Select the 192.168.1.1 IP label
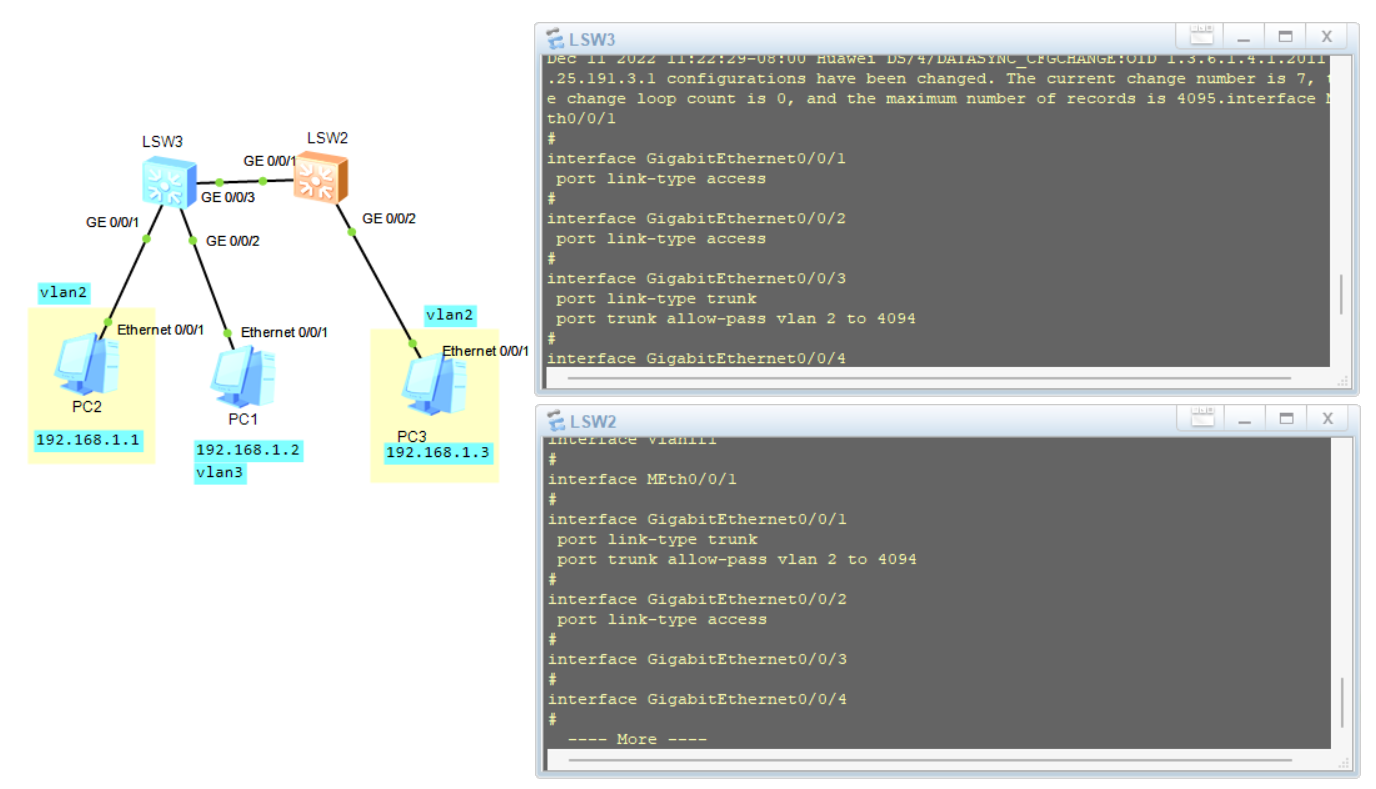The height and width of the screenshot is (789, 1376). pos(88,439)
